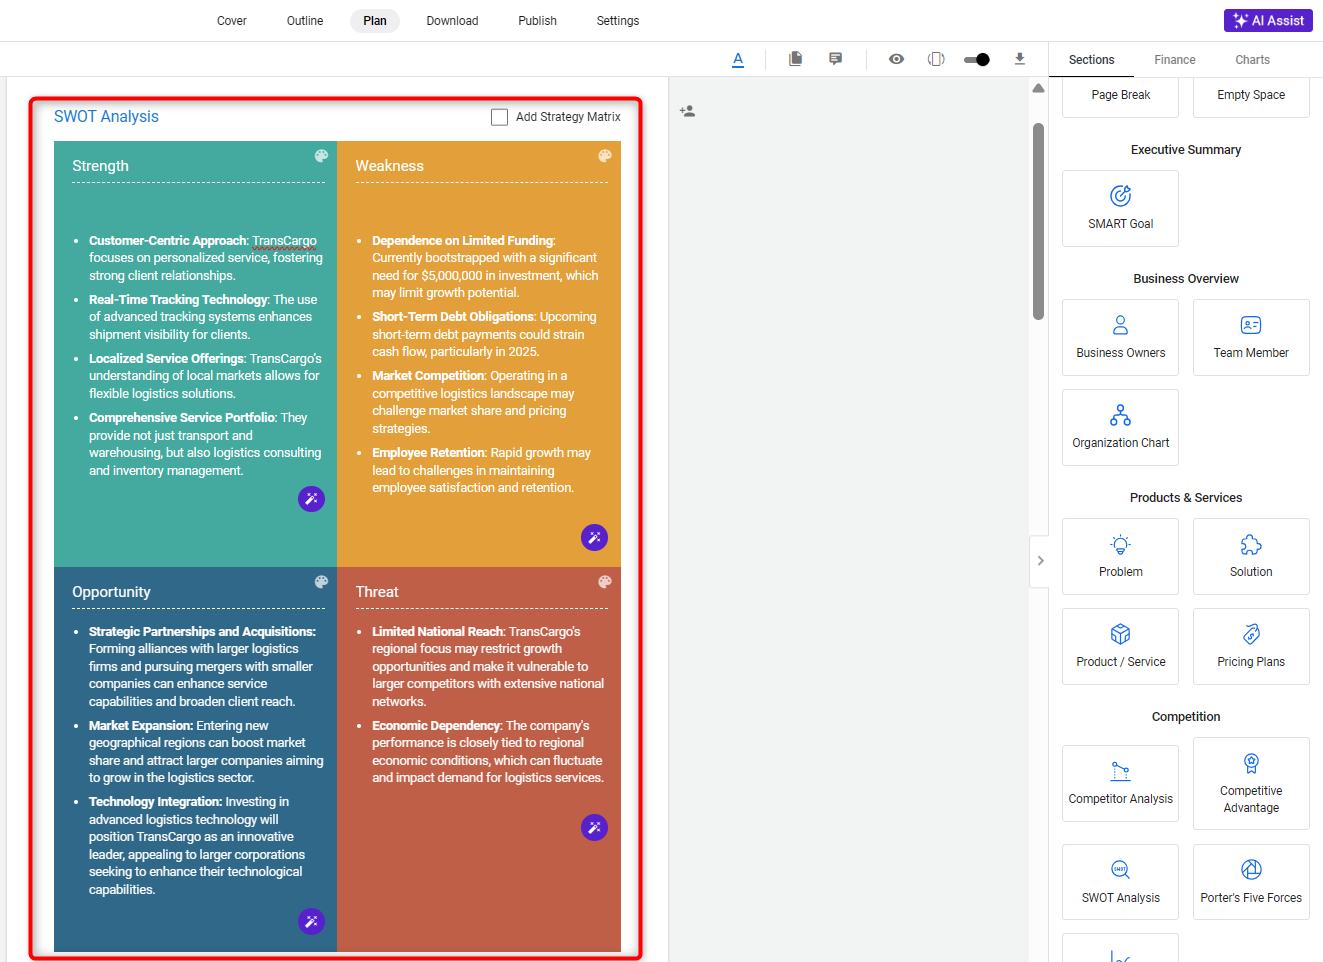Click the Employee Retention bullet
The height and width of the screenshot is (962, 1323).
pyautogui.click(x=482, y=470)
